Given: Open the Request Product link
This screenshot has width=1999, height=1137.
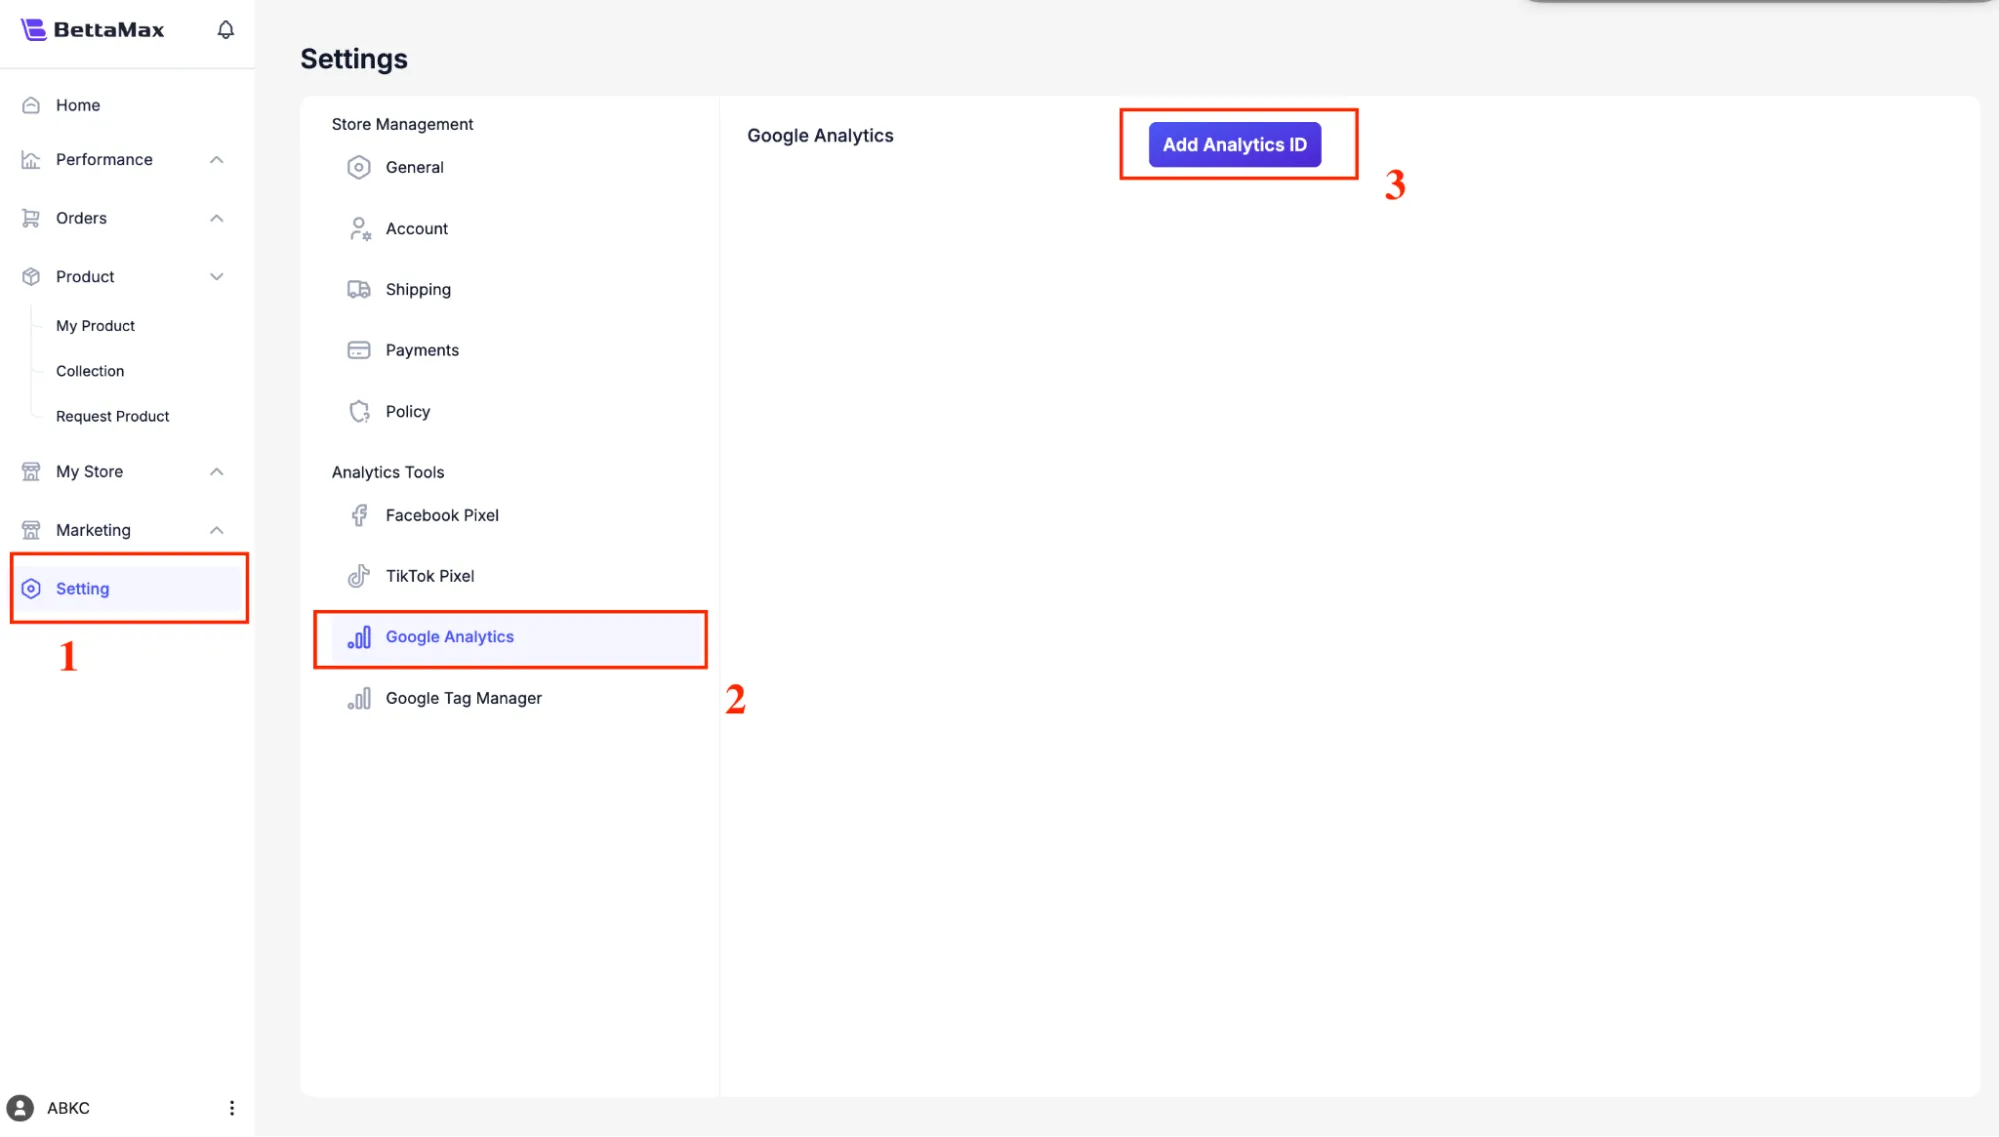Looking at the screenshot, I should [112, 417].
